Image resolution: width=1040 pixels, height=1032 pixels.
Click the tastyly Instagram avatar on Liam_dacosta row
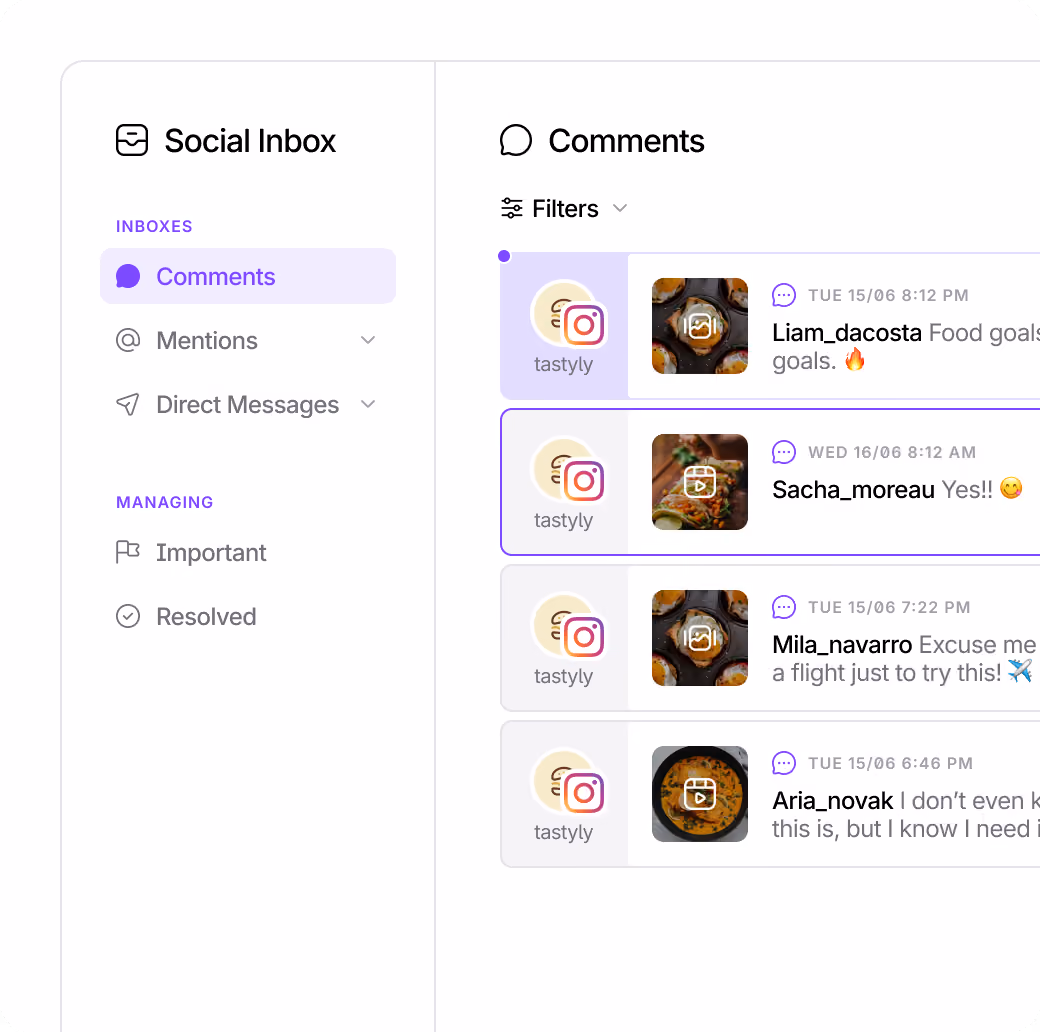[x=568, y=314]
